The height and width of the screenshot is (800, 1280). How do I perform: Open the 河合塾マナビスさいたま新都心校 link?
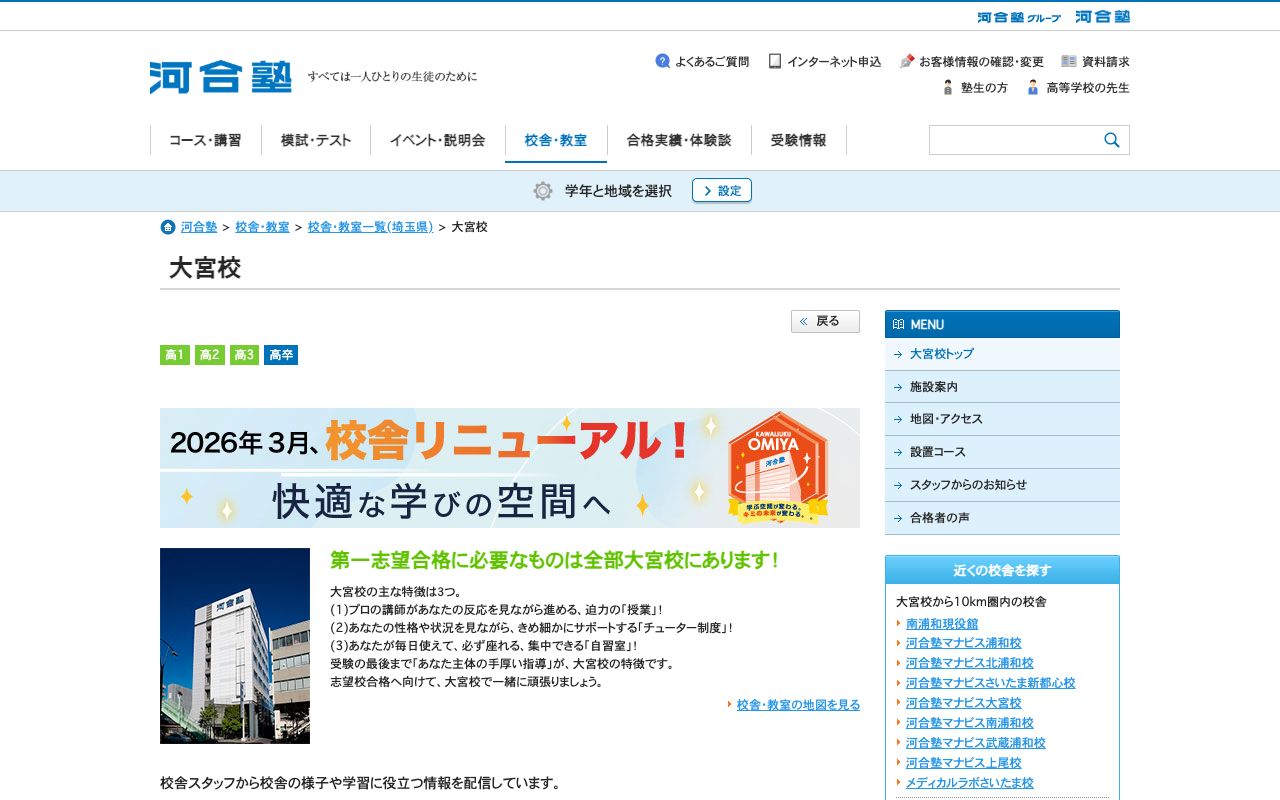(991, 683)
